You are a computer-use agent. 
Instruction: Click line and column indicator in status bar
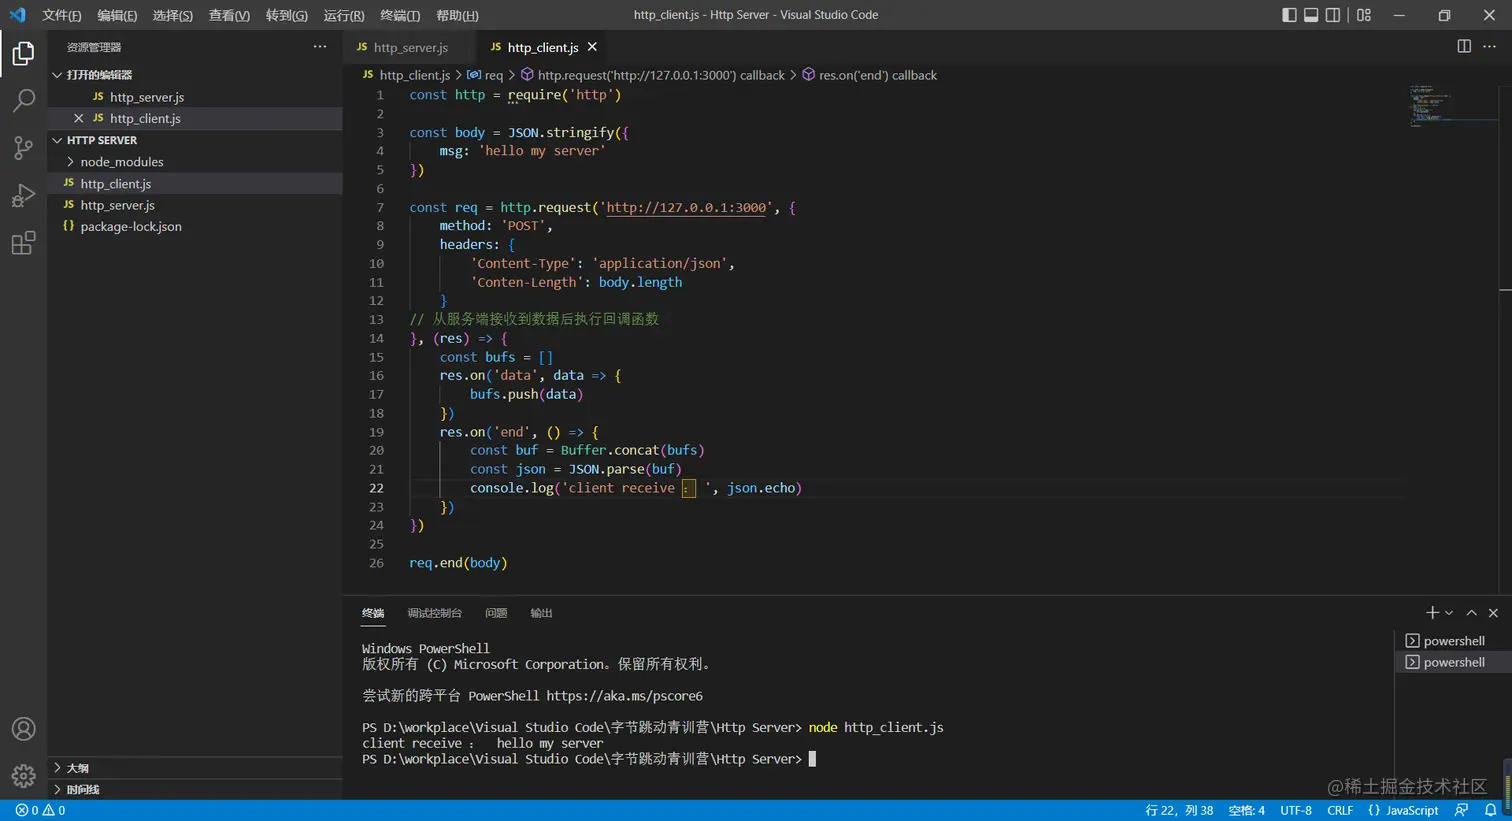click(x=1179, y=810)
